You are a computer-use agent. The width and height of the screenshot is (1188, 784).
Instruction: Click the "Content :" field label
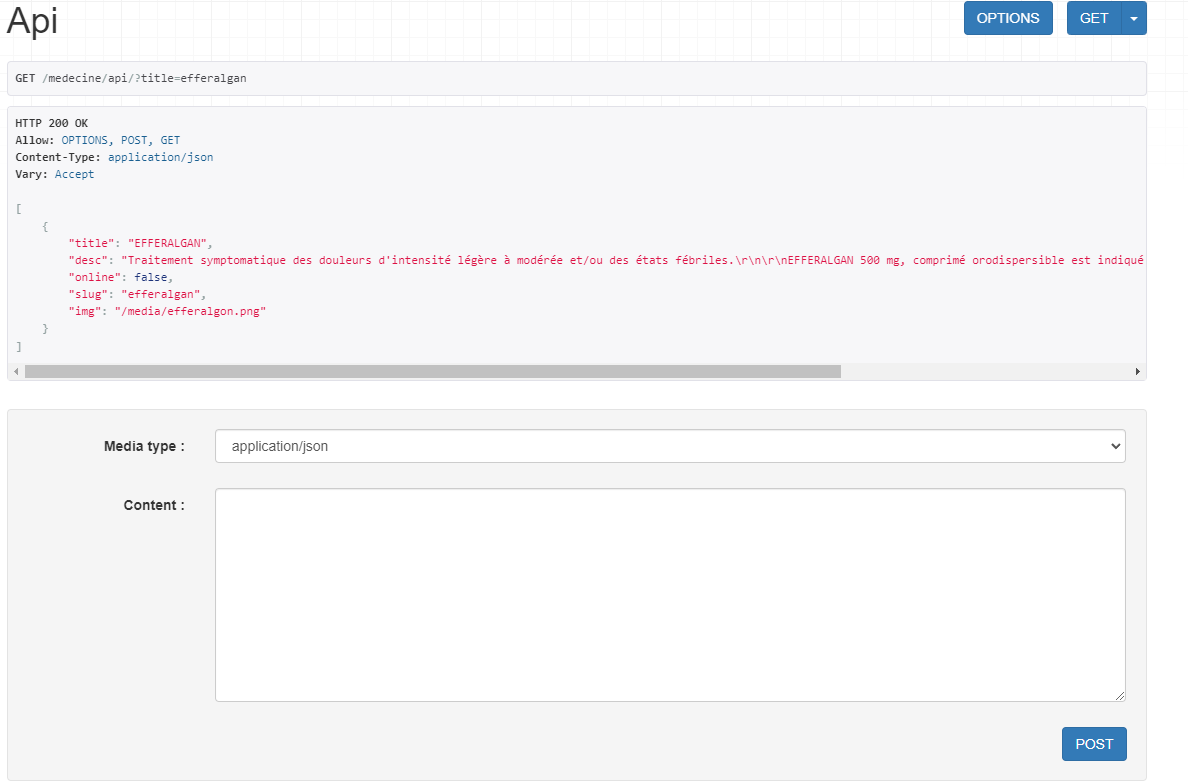tap(154, 505)
